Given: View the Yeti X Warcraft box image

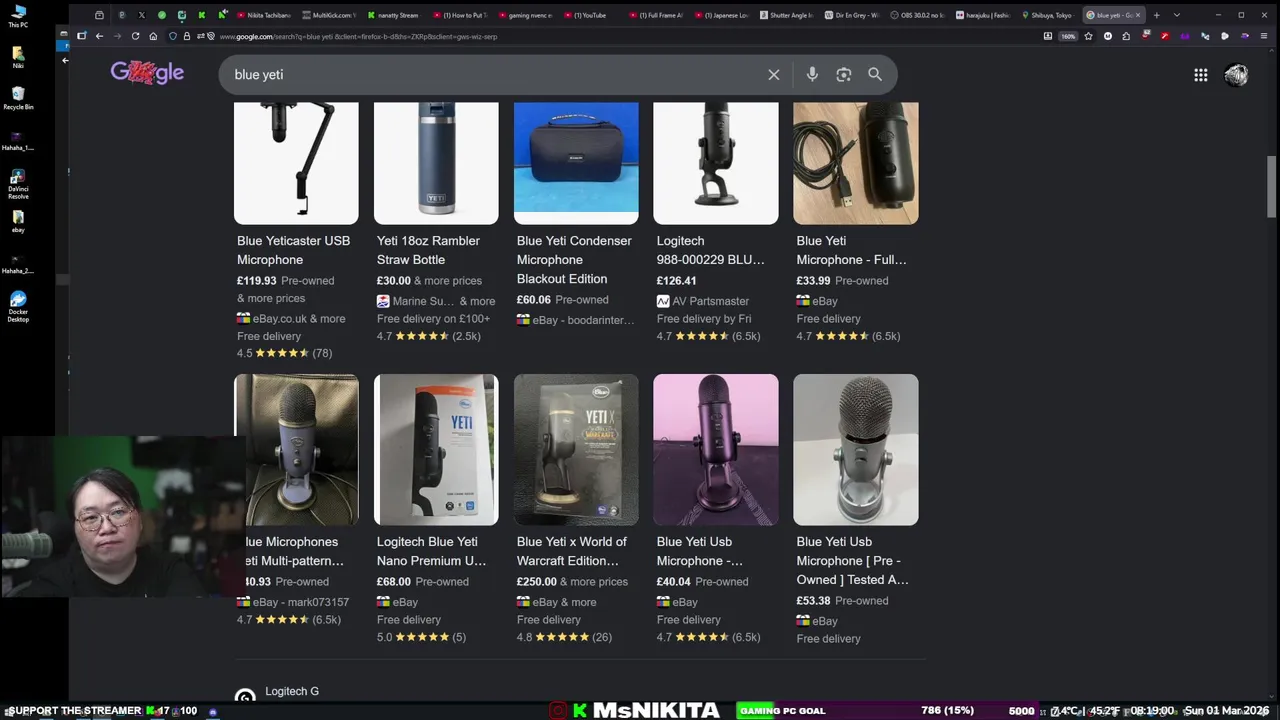Looking at the screenshot, I should [x=576, y=450].
